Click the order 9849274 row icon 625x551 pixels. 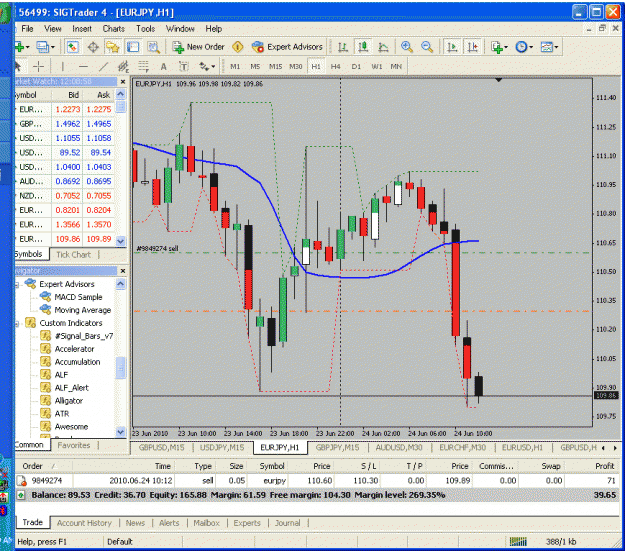21,481
